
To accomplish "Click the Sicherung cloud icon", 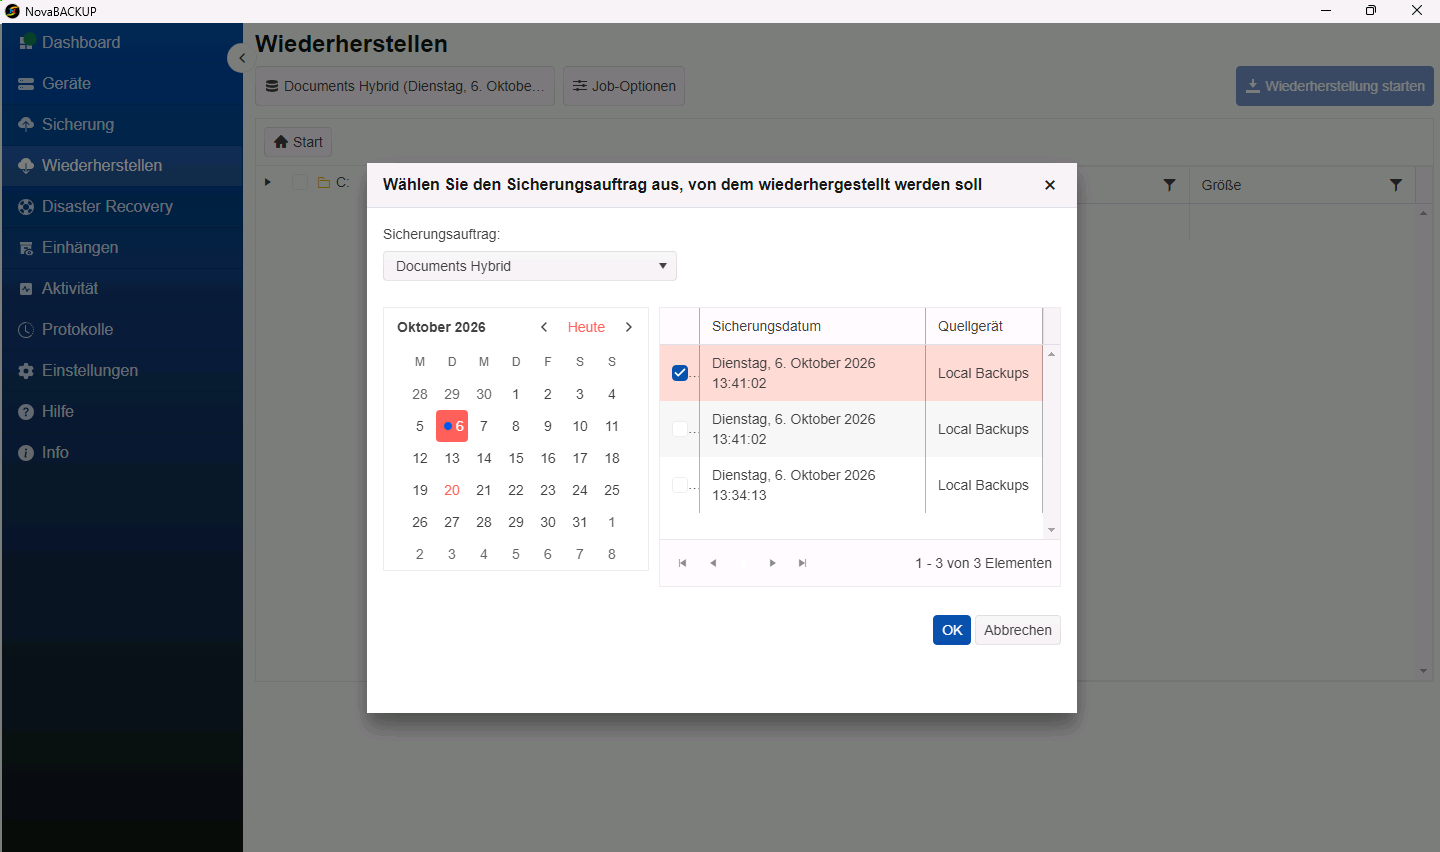I will [x=26, y=124].
